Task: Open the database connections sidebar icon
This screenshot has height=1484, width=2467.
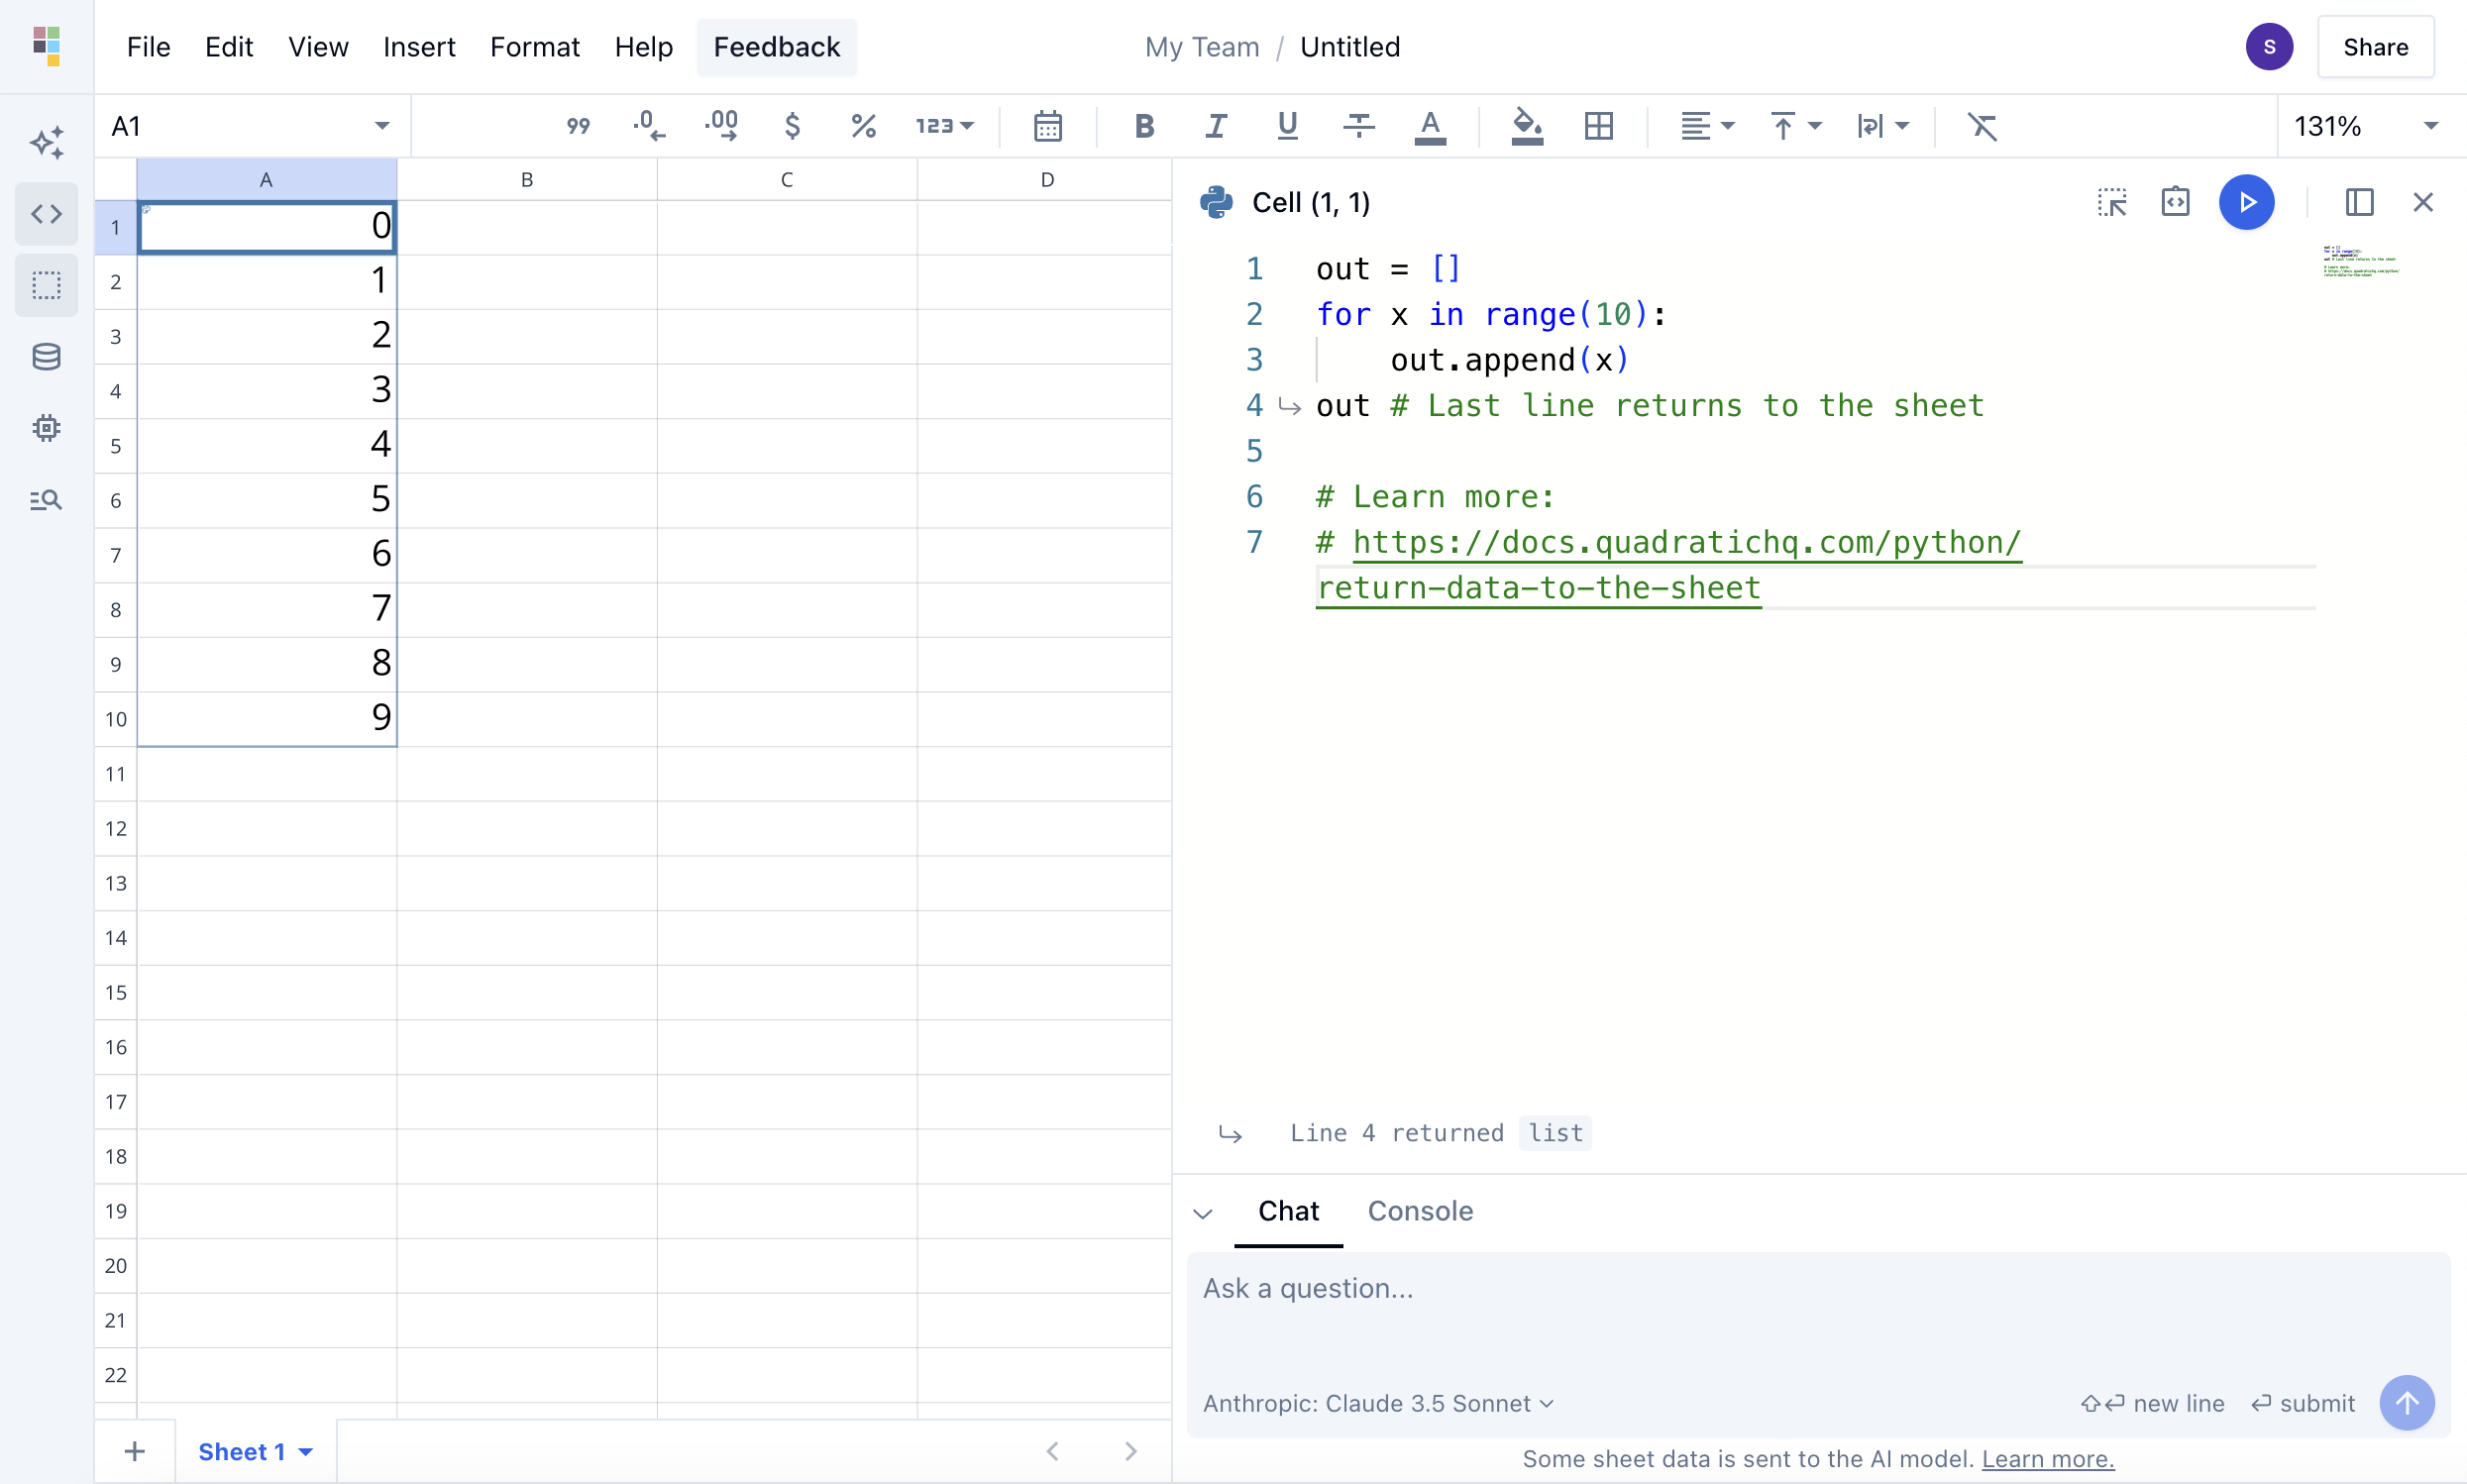Action: pos(46,357)
